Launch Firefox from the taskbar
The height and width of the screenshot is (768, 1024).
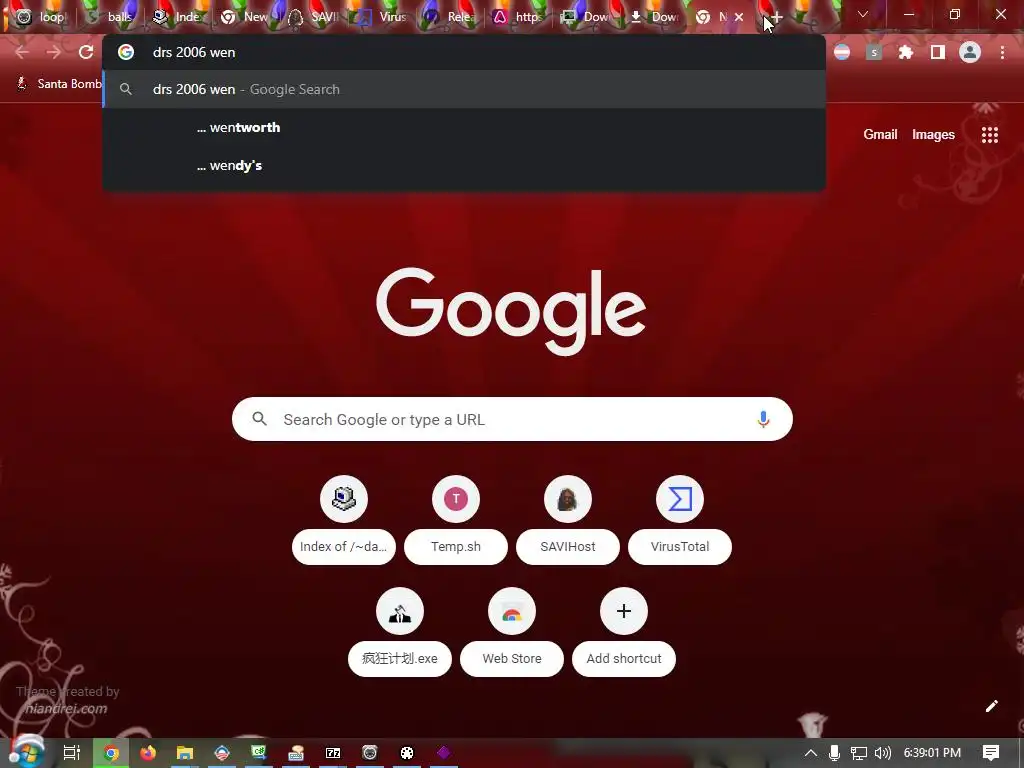pos(148,753)
